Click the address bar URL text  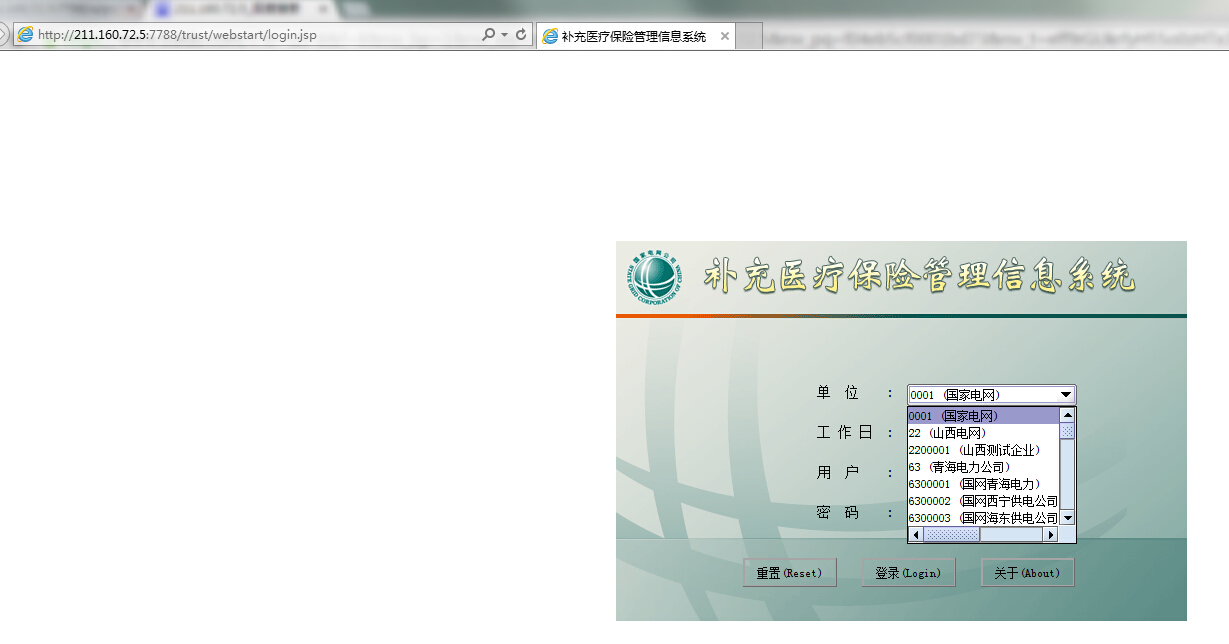[x=177, y=35]
